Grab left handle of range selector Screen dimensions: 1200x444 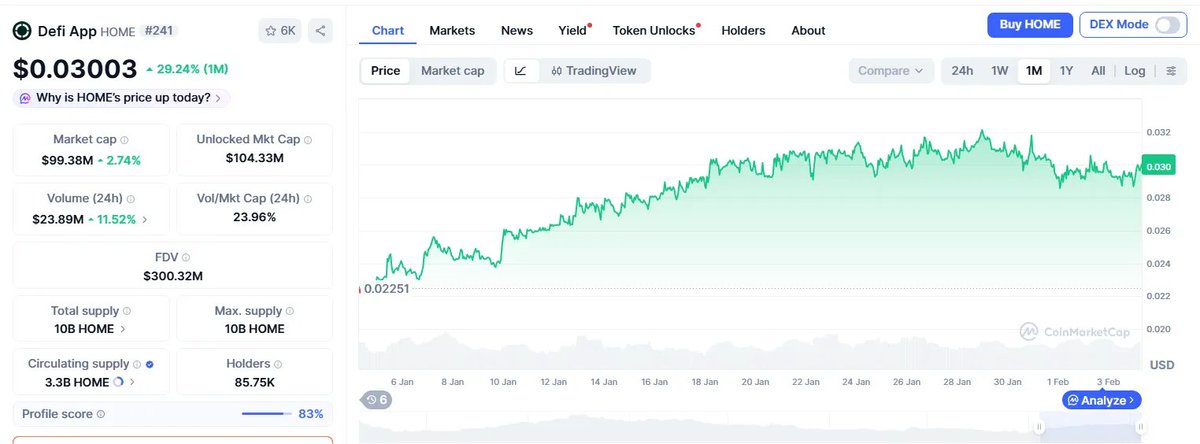(x=1039, y=427)
